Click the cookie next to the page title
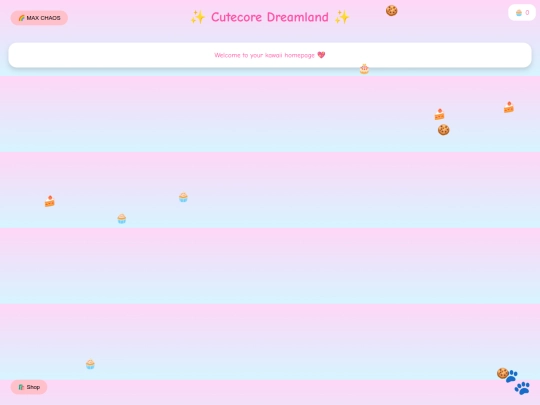The height and width of the screenshot is (405, 540). click(x=392, y=11)
